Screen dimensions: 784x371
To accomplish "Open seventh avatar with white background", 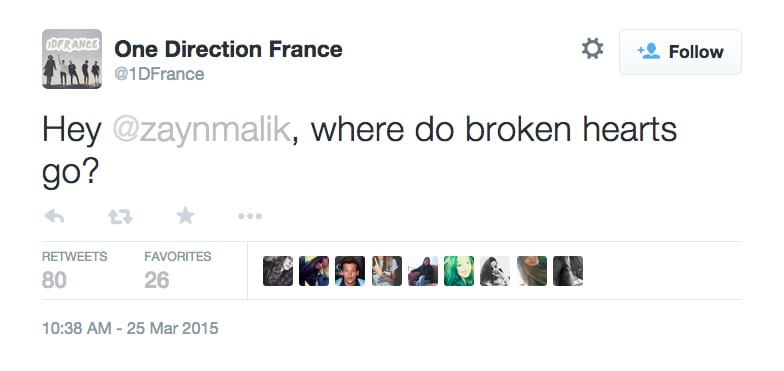I will (x=495, y=271).
